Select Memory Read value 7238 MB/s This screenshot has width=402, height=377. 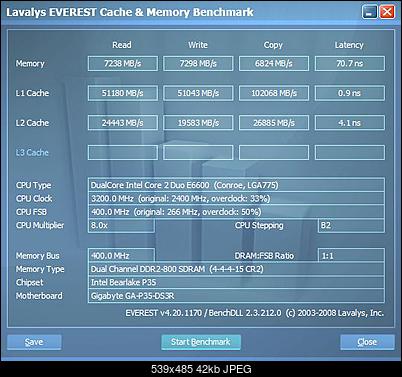coord(123,63)
